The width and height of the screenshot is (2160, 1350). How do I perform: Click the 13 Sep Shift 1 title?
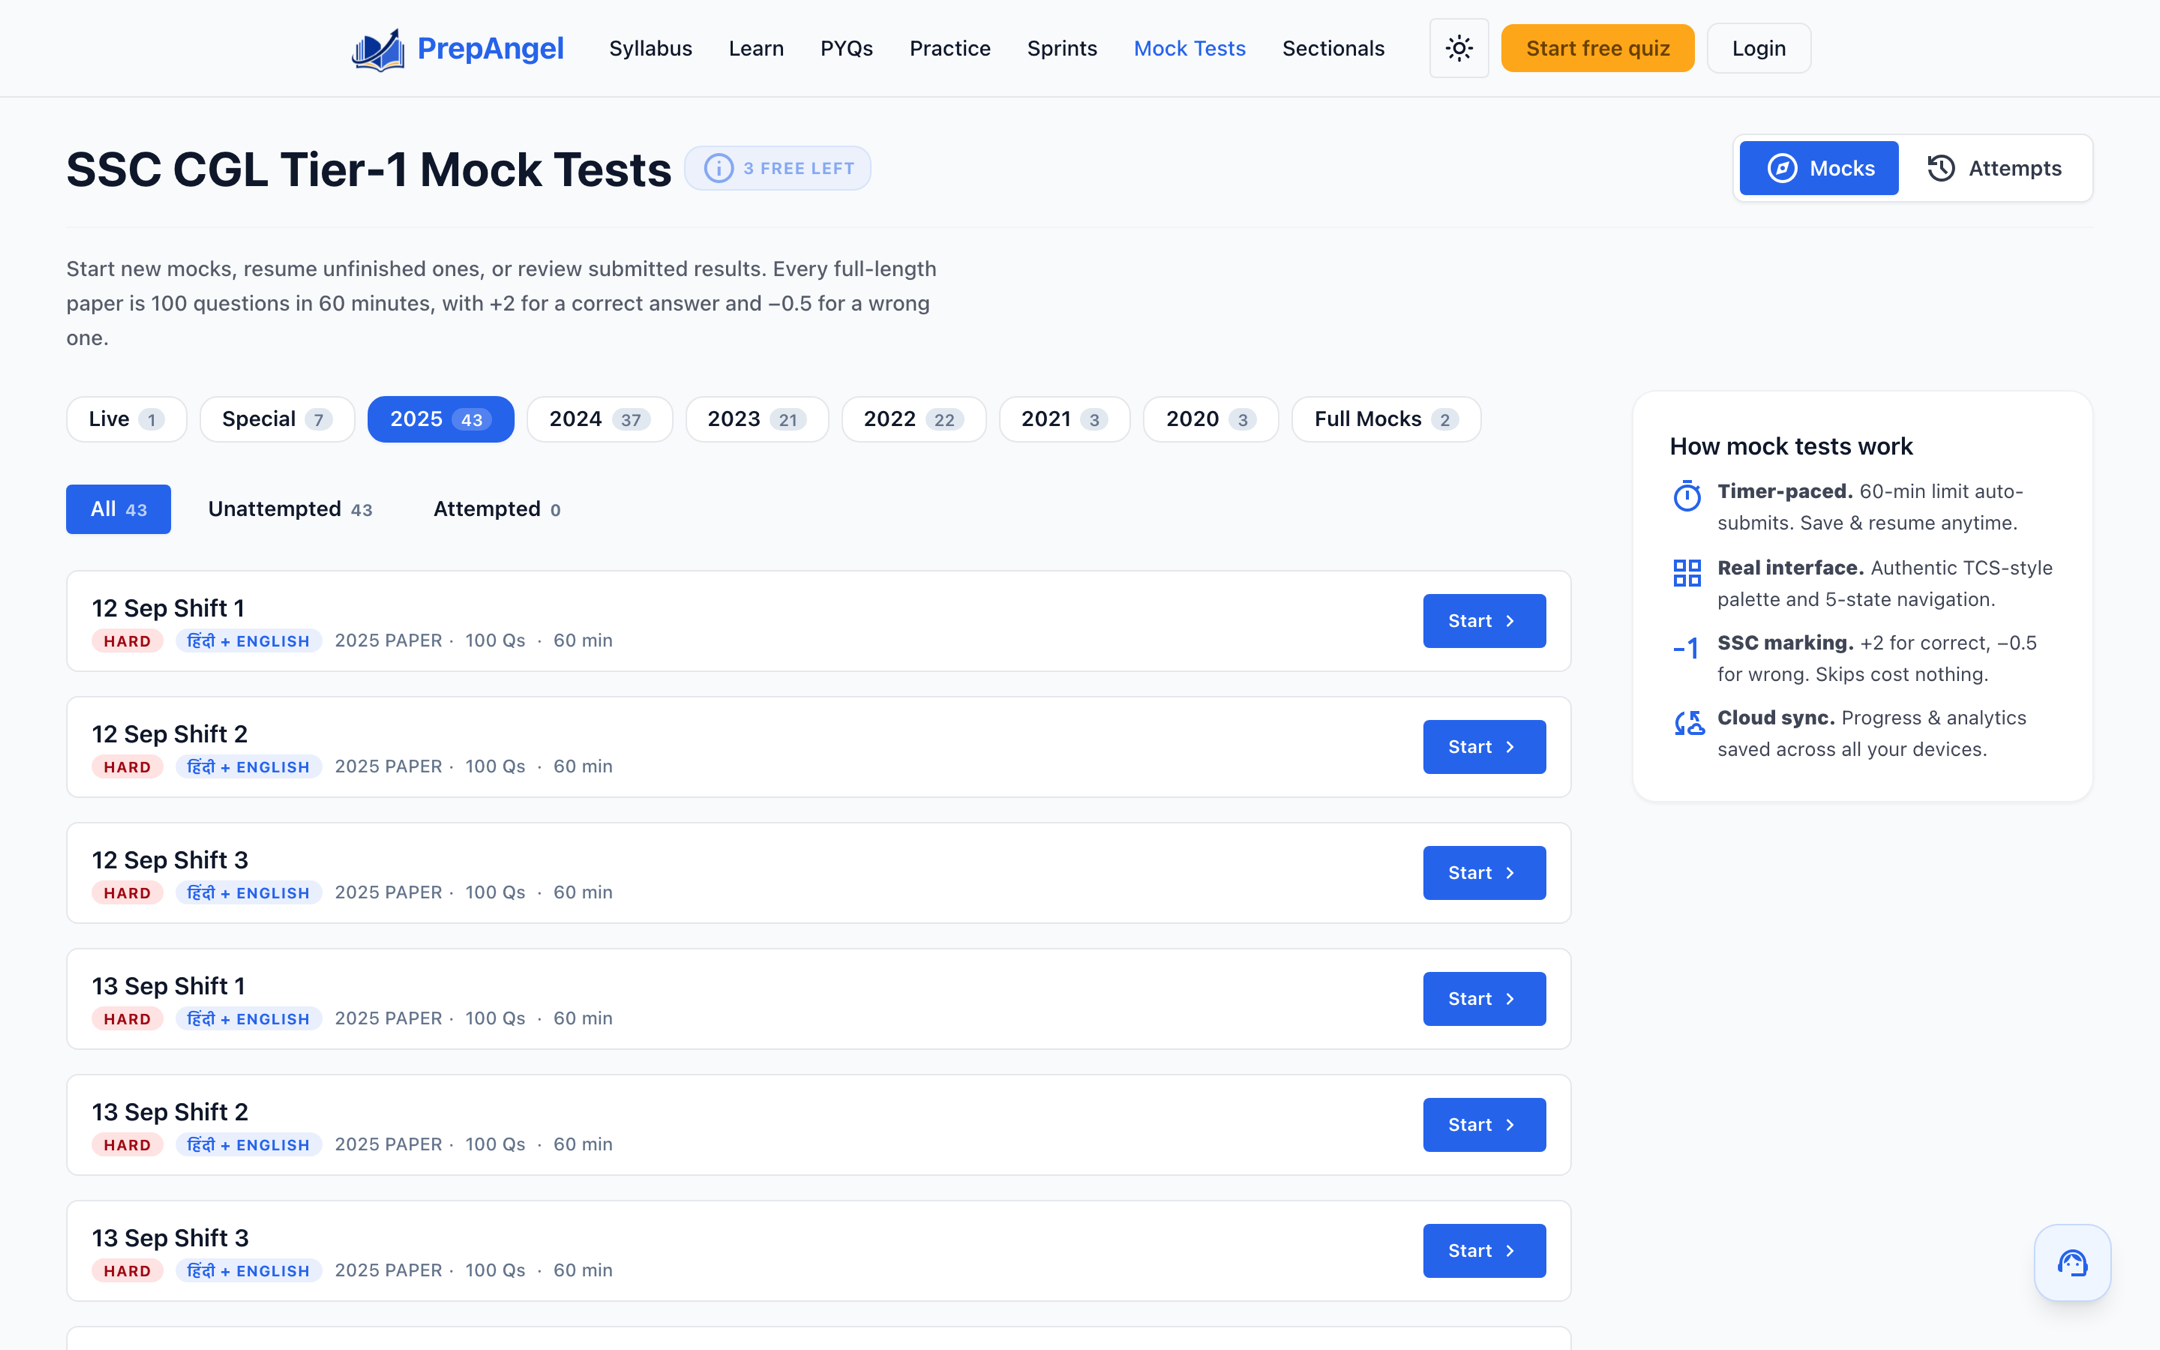168,986
